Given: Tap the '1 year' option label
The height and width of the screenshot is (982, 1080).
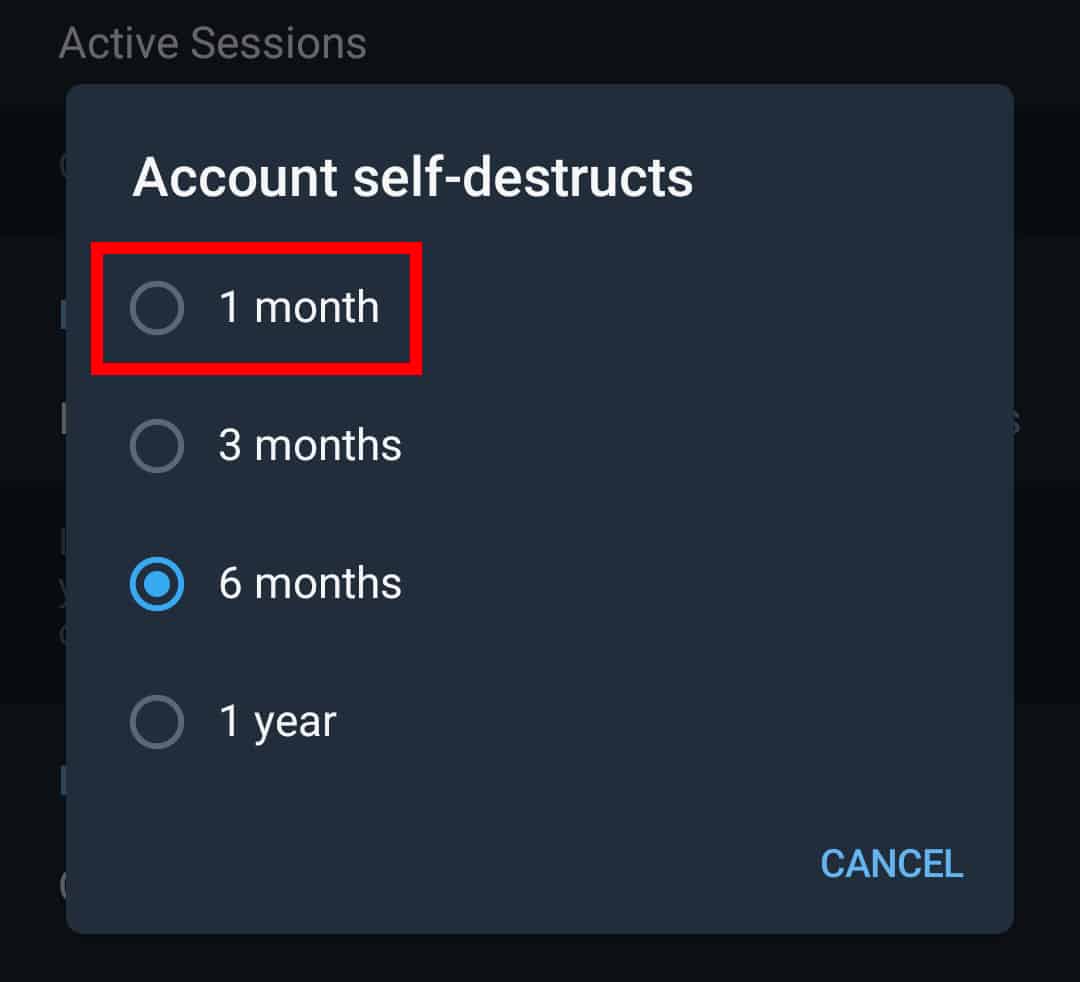Looking at the screenshot, I should click(278, 723).
